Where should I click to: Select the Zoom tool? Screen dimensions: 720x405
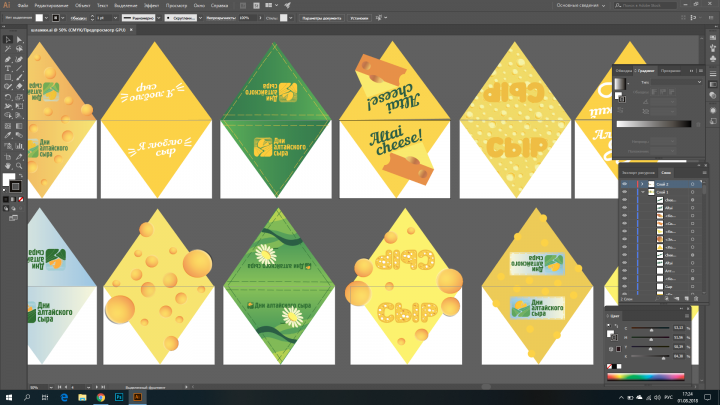(x=19, y=166)
